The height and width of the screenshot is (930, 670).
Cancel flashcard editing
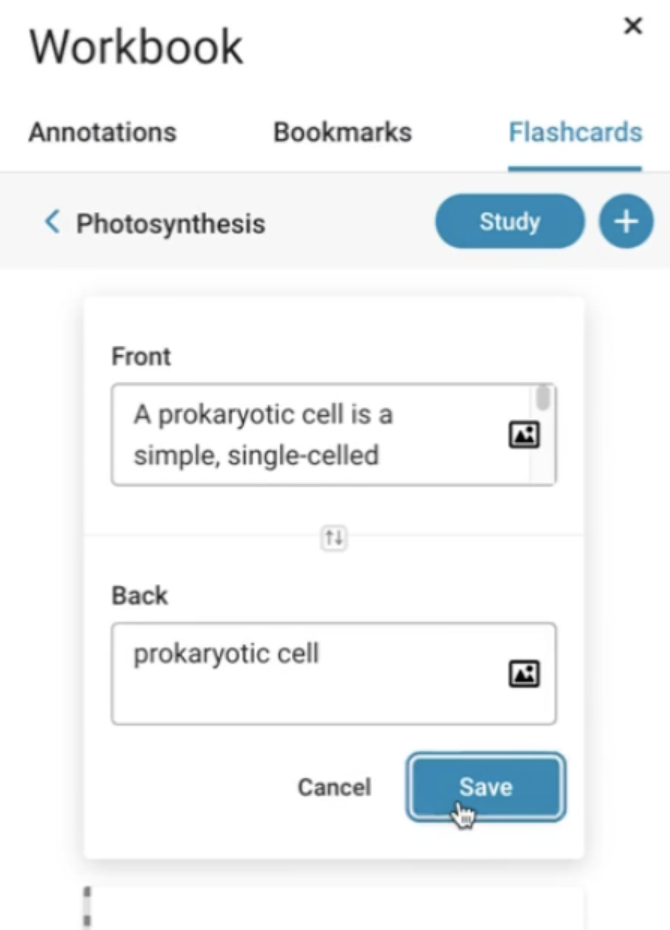click(334, 787)
